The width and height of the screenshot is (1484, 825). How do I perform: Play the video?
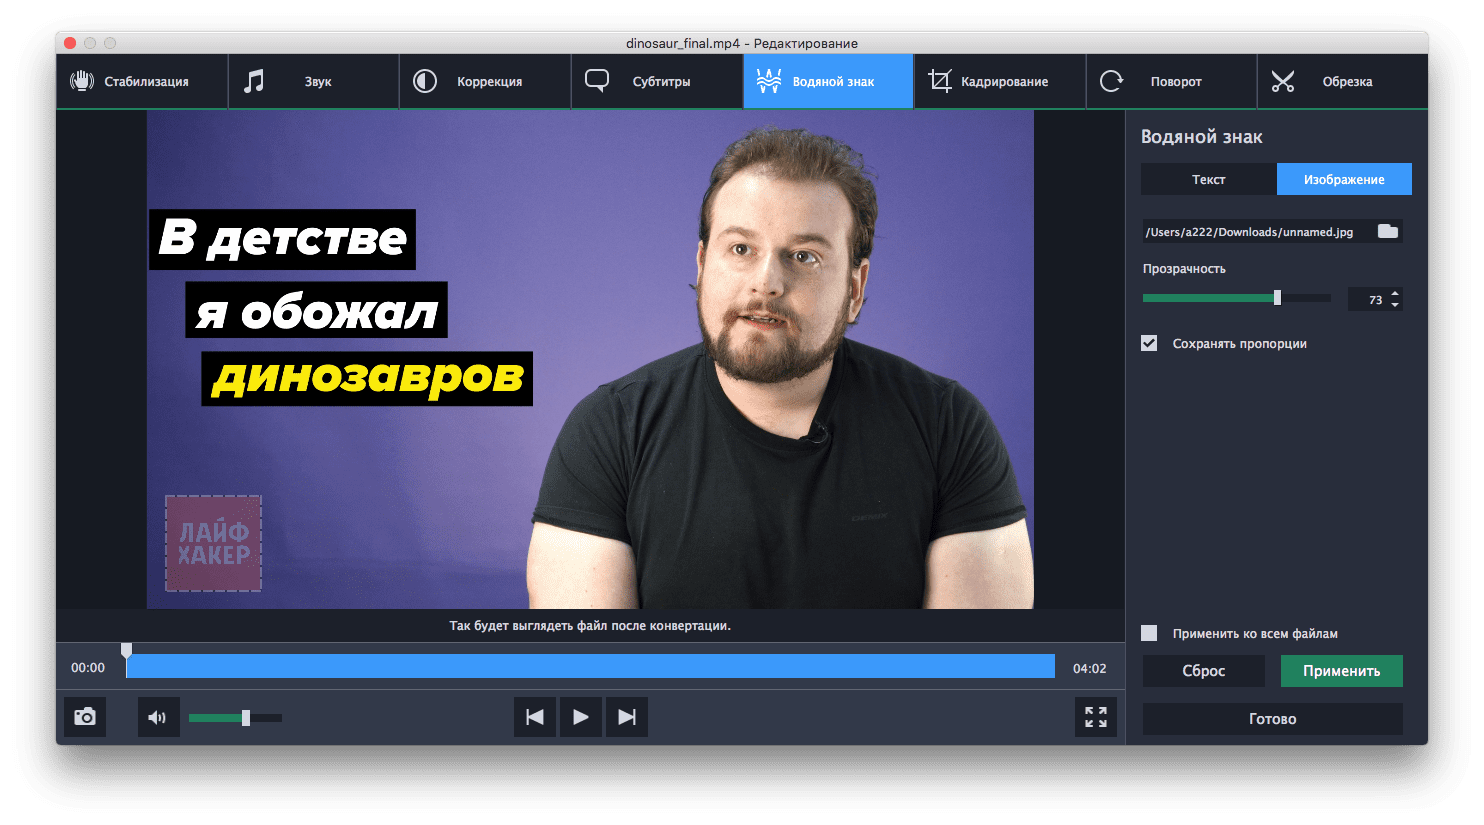coord(581,717)
